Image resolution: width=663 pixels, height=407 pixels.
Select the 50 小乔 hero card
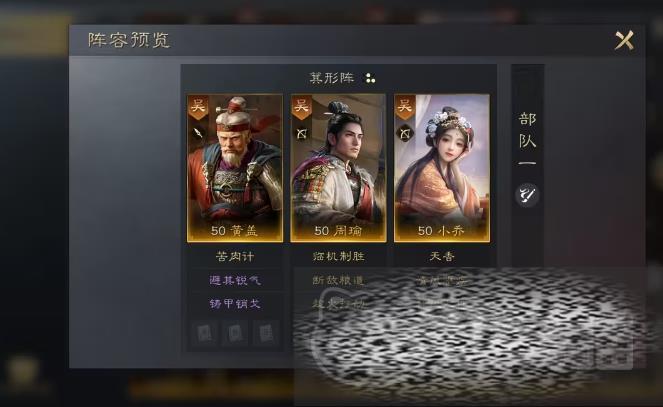(442, 168)
